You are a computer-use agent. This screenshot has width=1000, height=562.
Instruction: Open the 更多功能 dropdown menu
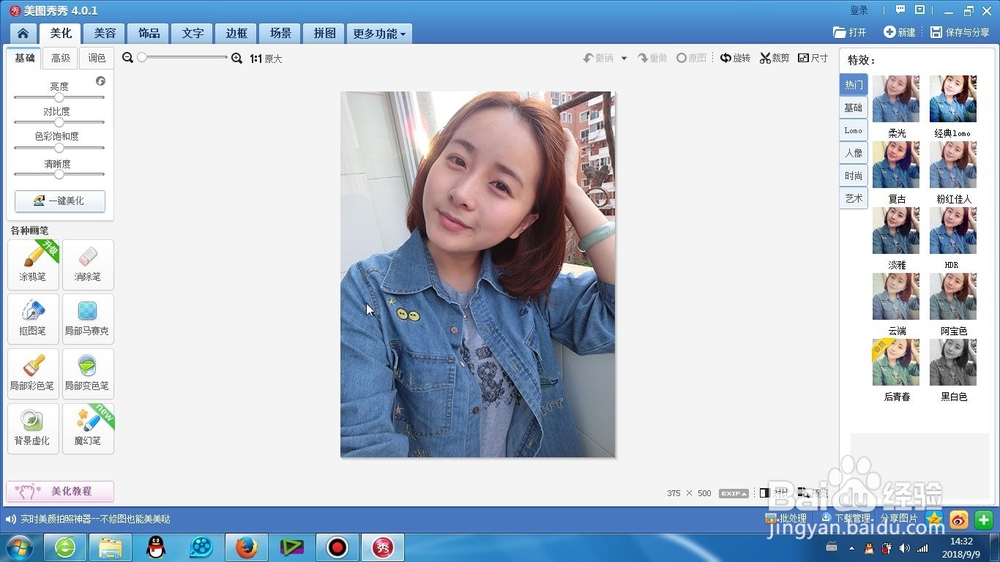click(x=379, y=34)
